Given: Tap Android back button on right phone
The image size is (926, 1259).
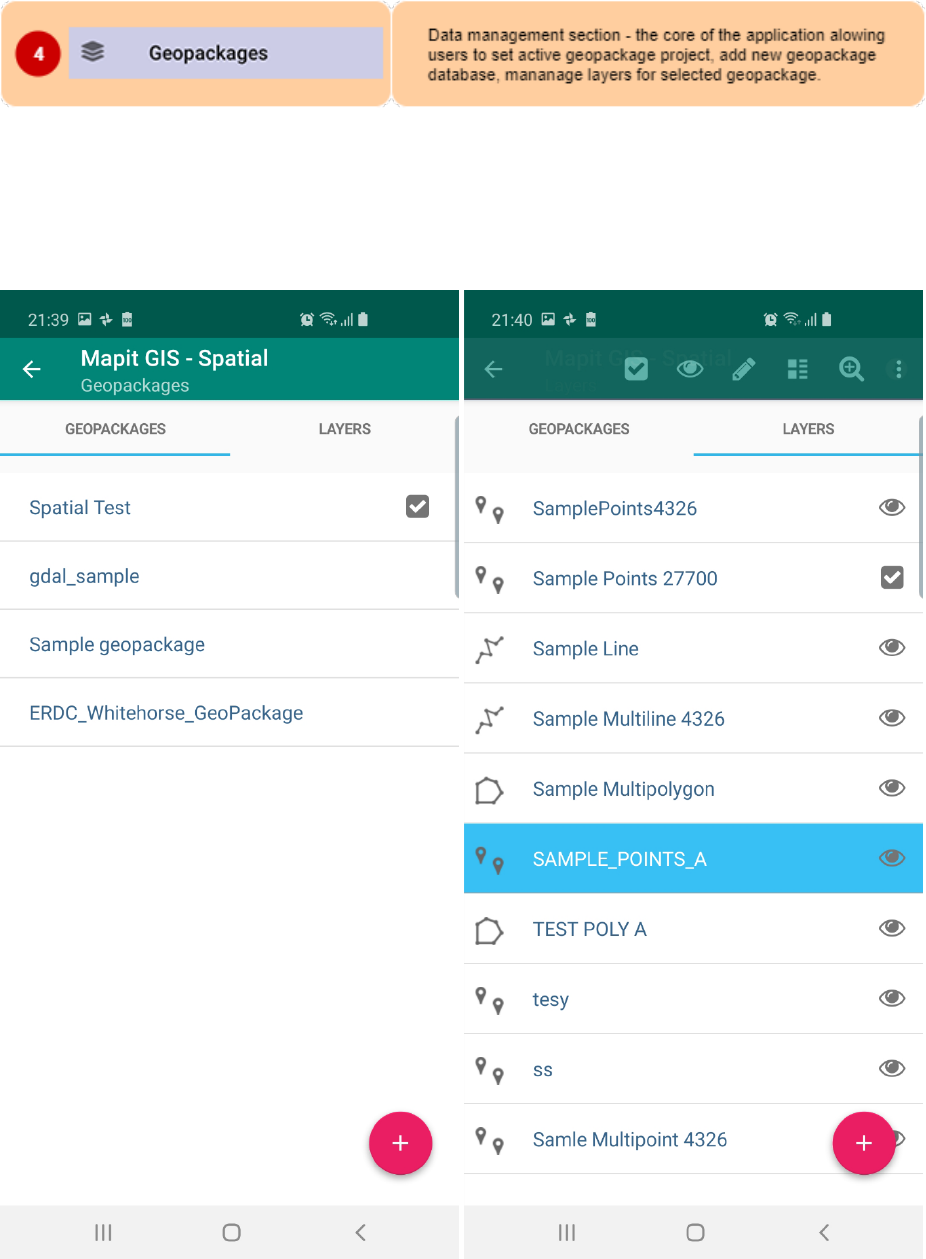Looking at the screenshot, I should (824, 1233).
